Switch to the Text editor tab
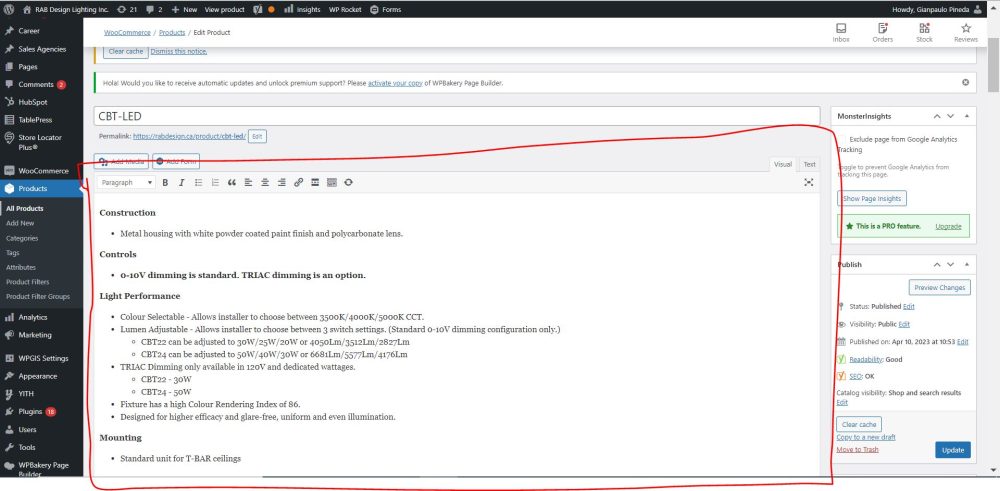The image size is (1000, 491). 809,164
